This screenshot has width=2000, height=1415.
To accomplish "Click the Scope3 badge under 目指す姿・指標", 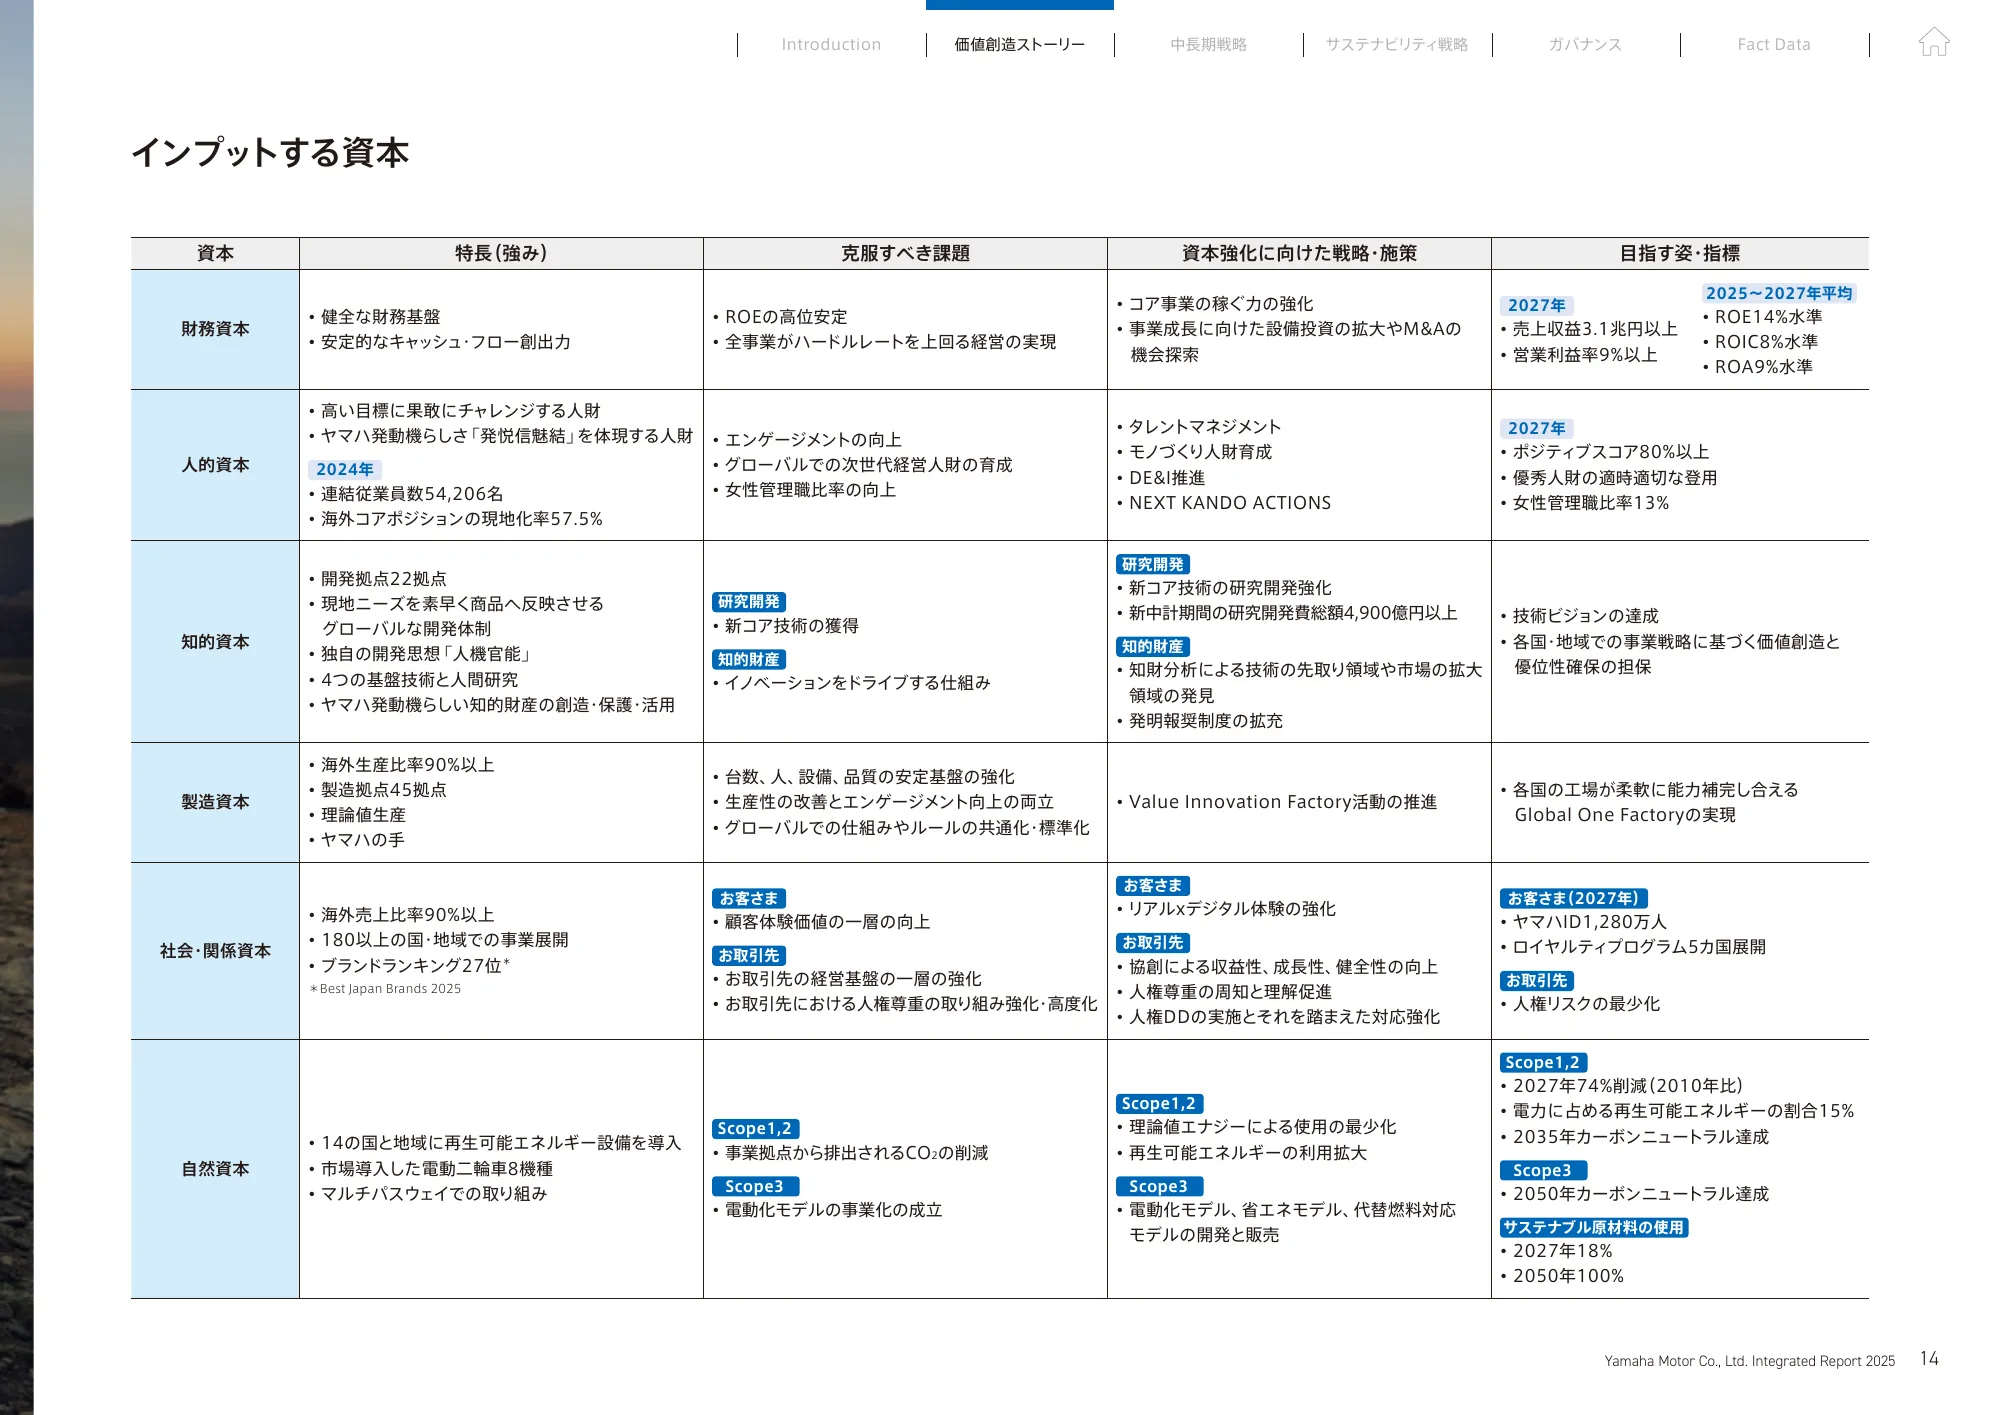I will click(x=1545, y=1169).
